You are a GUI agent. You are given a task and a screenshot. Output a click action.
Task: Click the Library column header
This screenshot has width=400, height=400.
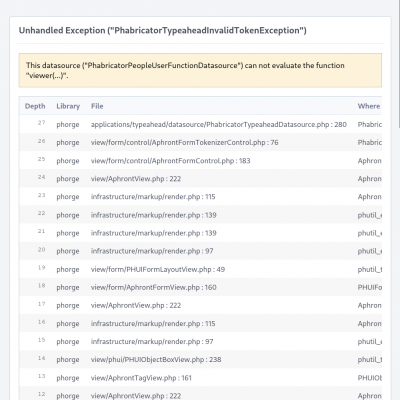pyautogui.click(x=68, y=106)
